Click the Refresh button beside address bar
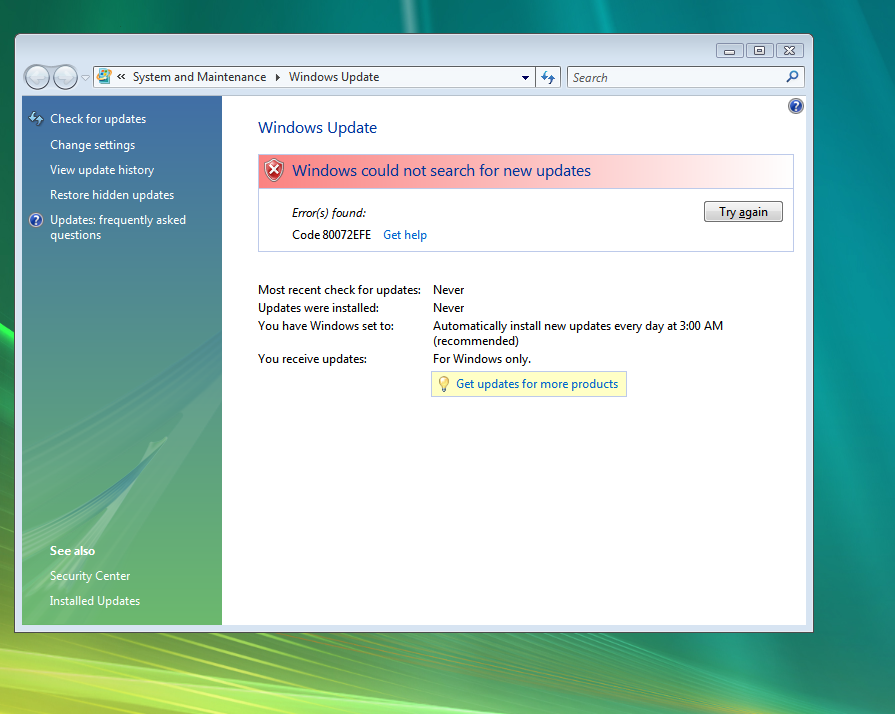Image resolution: width=895 pixels, height=714 pixels. (548, 77)
